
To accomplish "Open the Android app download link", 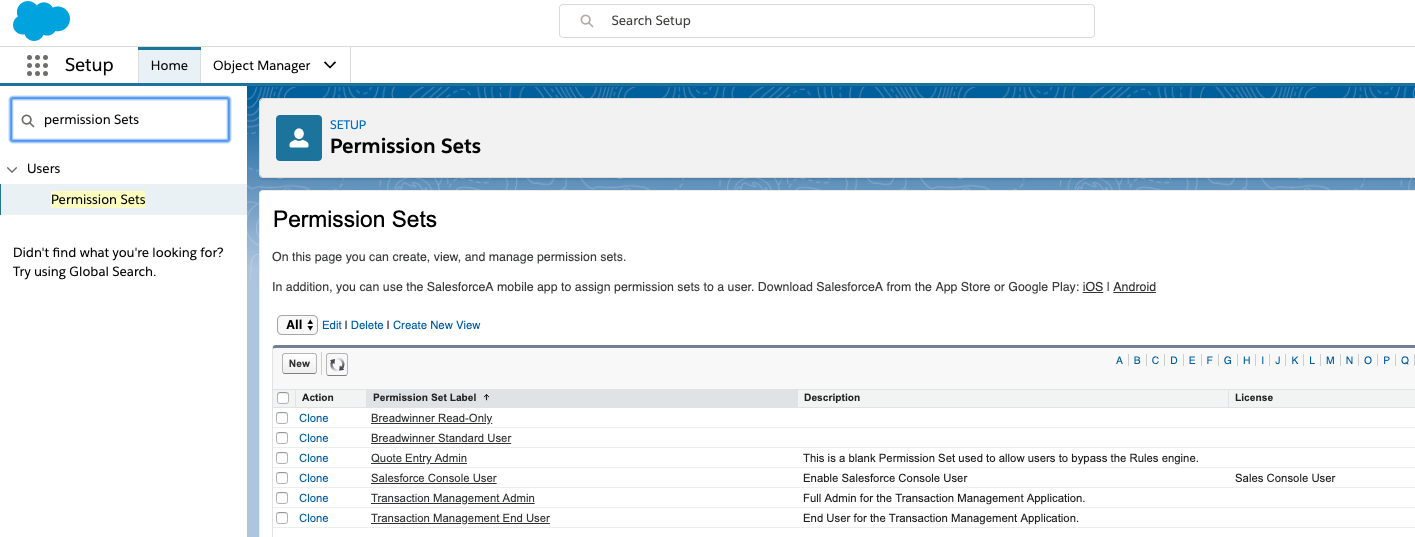I will tap(1135, 287).
